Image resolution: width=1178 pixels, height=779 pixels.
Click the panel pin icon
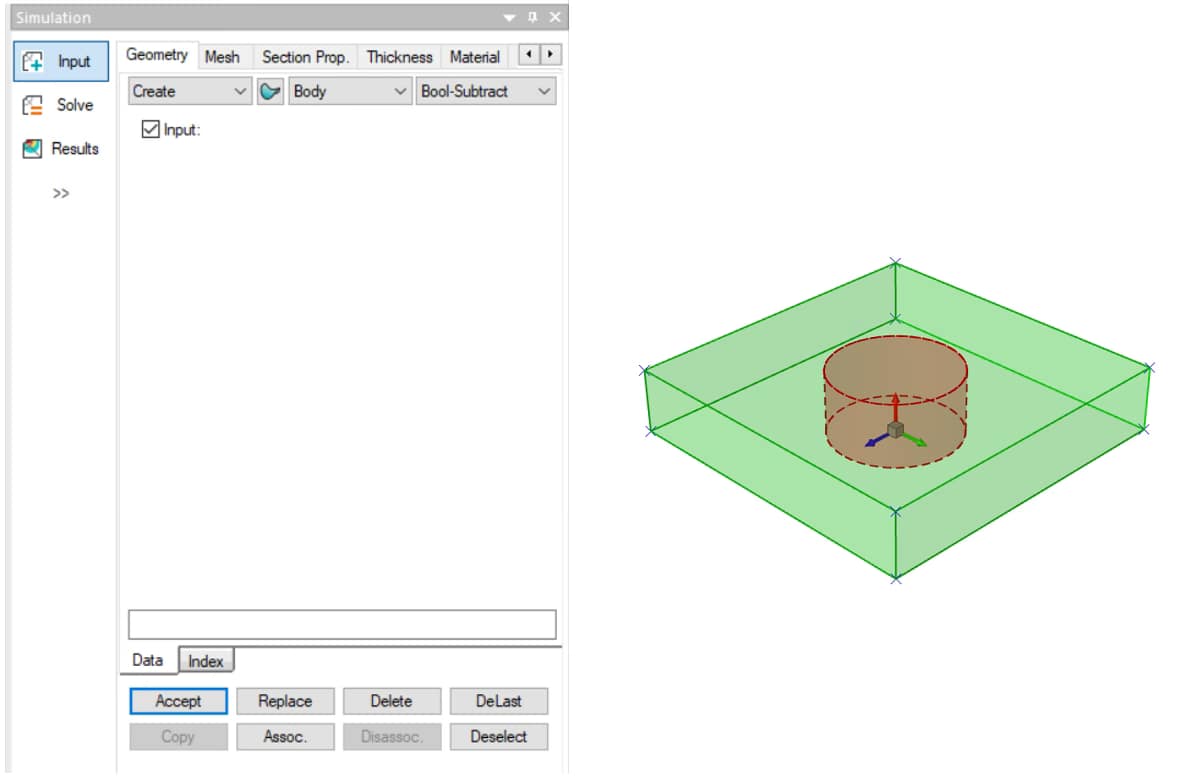(533, 18)
